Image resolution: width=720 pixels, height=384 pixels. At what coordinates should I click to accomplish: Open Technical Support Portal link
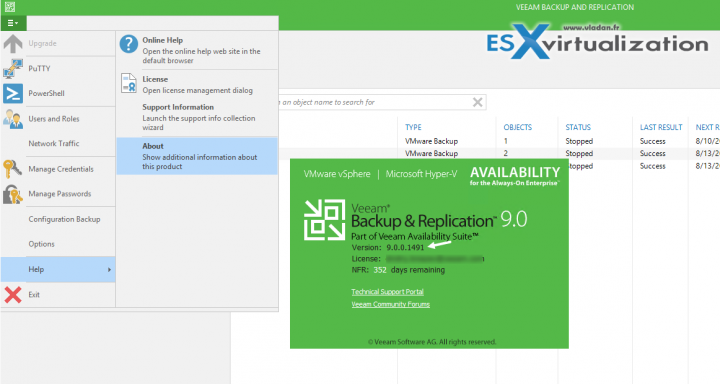388,292
